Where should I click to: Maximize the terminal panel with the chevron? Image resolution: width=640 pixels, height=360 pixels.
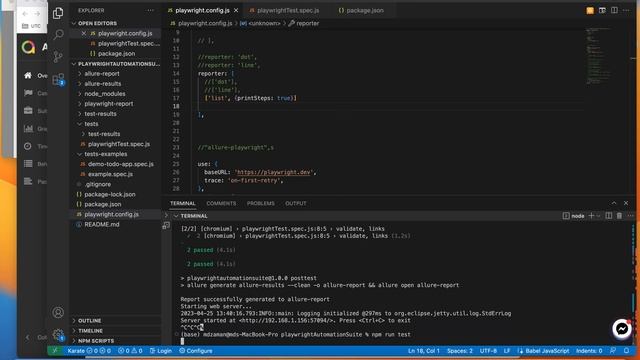pos(614,203)
